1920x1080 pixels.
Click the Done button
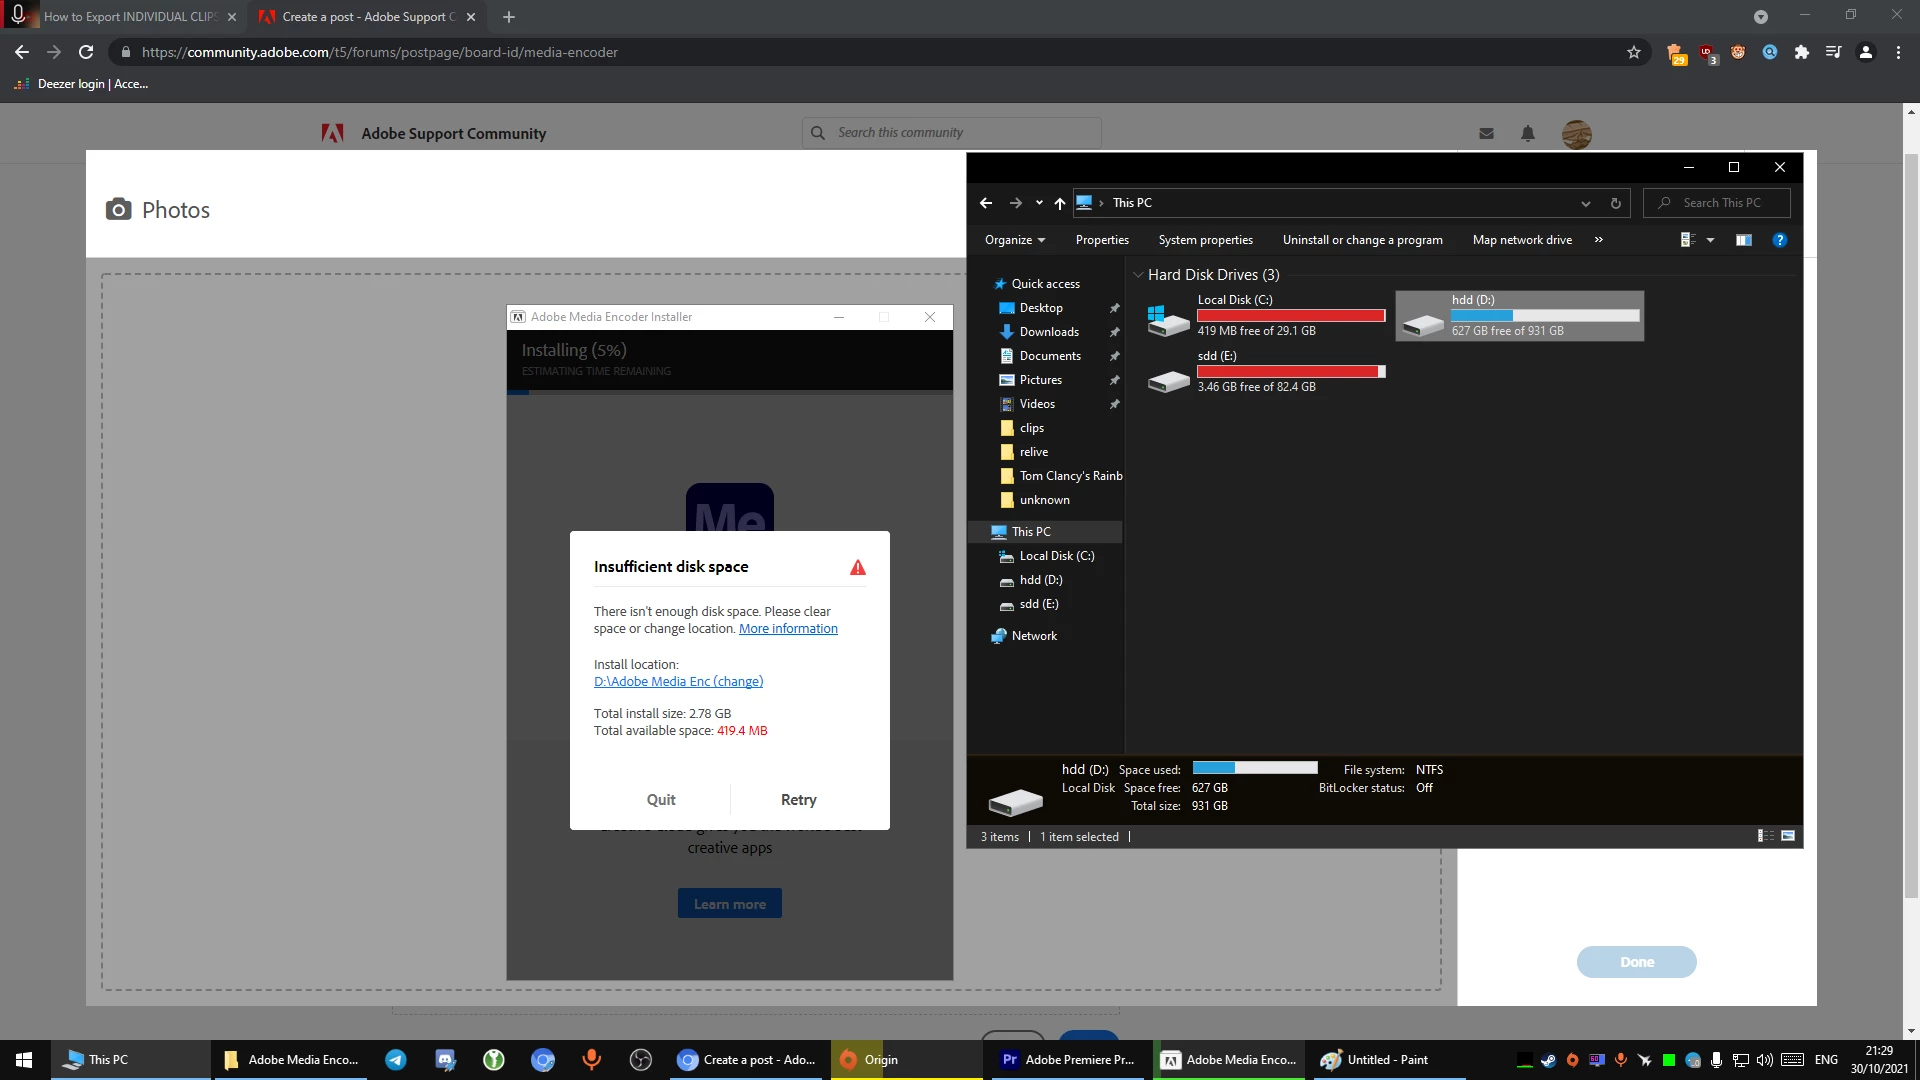click(x=1636, y=962)
